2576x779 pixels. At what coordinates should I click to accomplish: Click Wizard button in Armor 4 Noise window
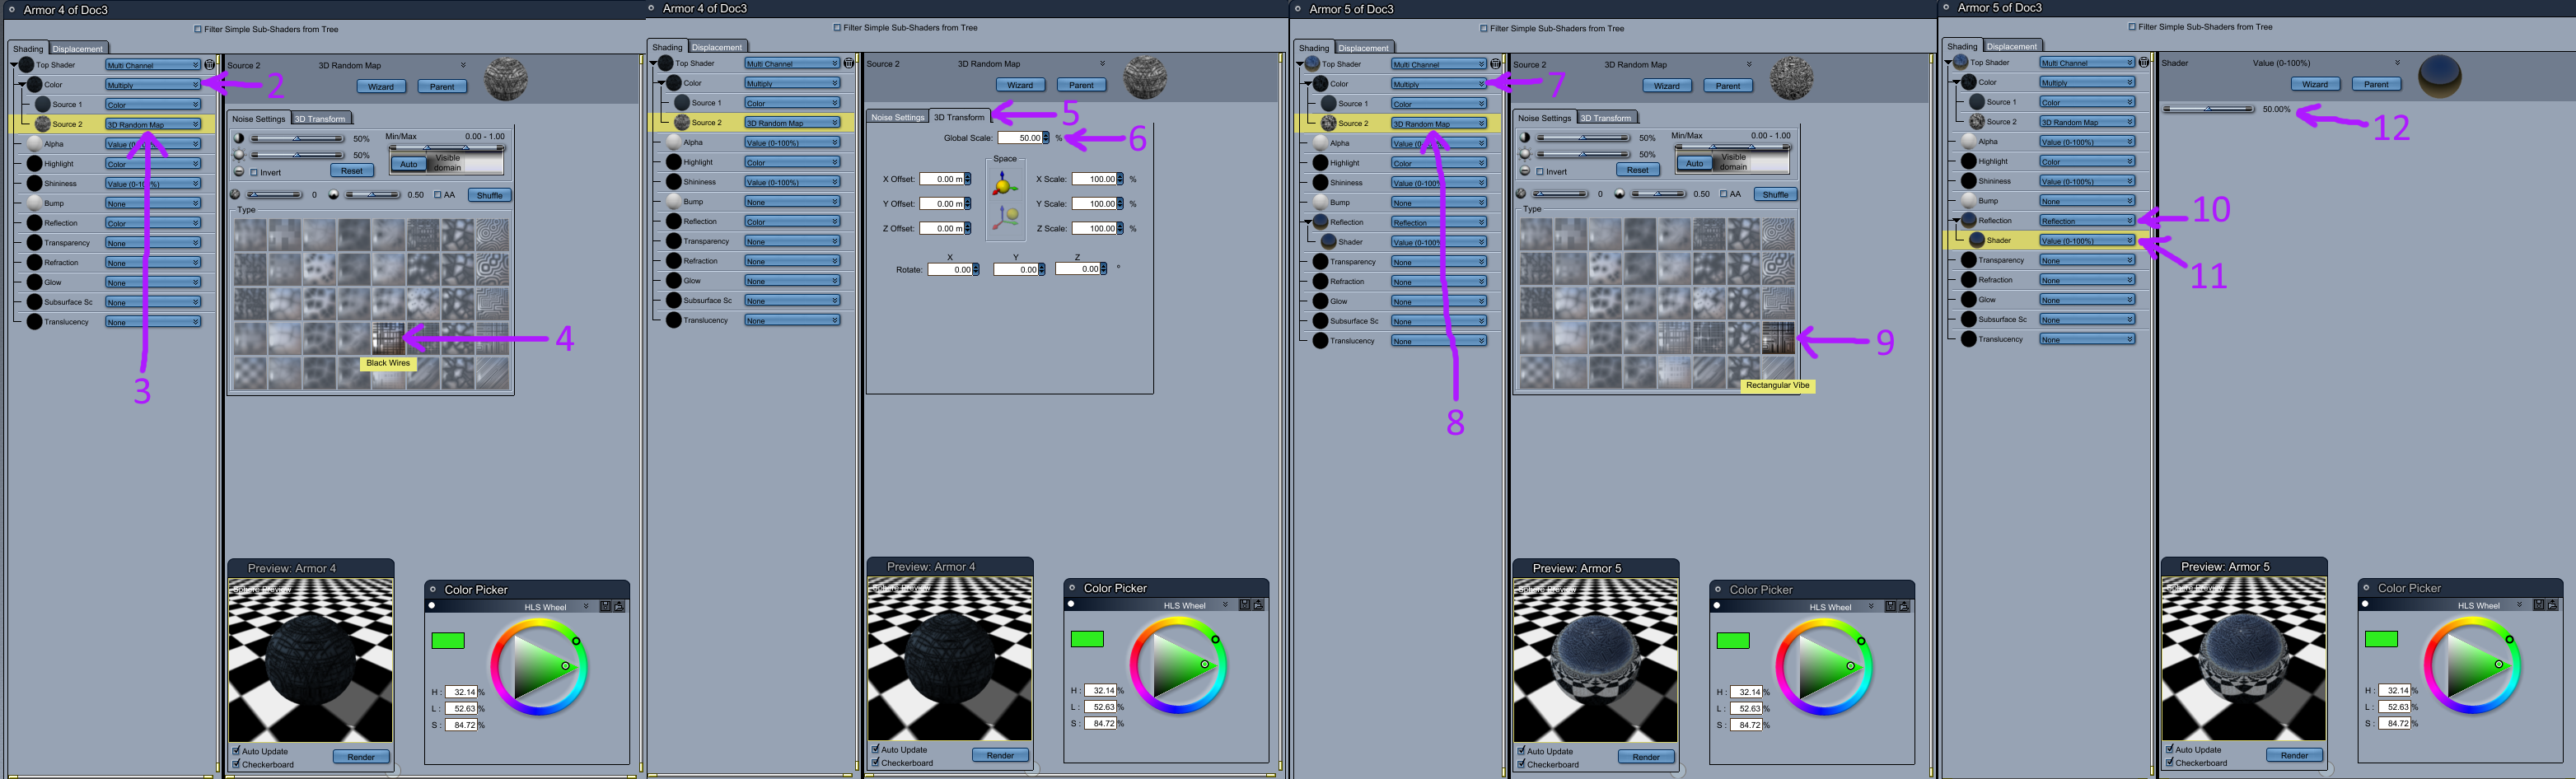(381, 87)
